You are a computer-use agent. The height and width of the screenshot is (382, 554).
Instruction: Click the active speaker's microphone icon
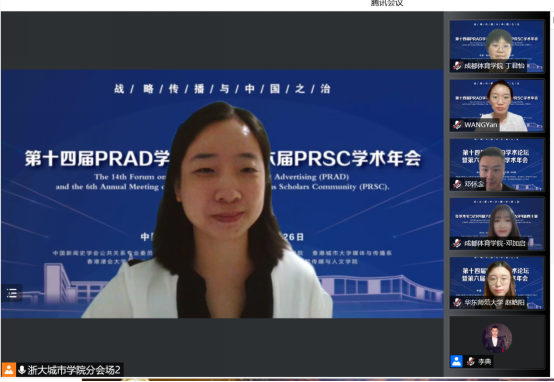pyautogui.click(x=22, y=370)
